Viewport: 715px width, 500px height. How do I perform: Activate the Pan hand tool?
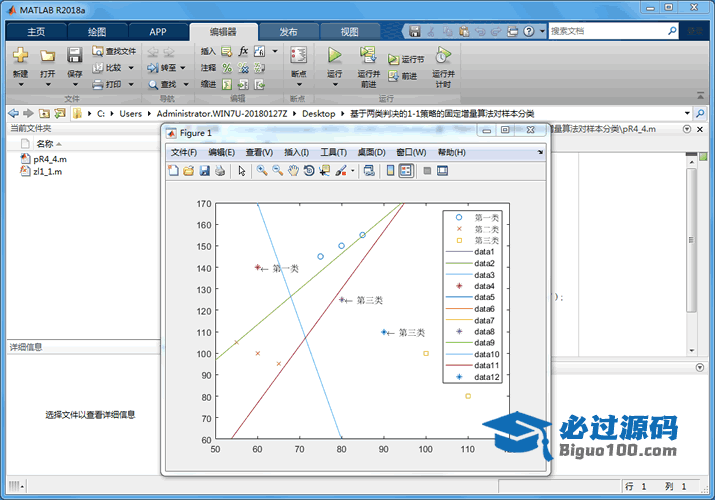pos(294,171)
